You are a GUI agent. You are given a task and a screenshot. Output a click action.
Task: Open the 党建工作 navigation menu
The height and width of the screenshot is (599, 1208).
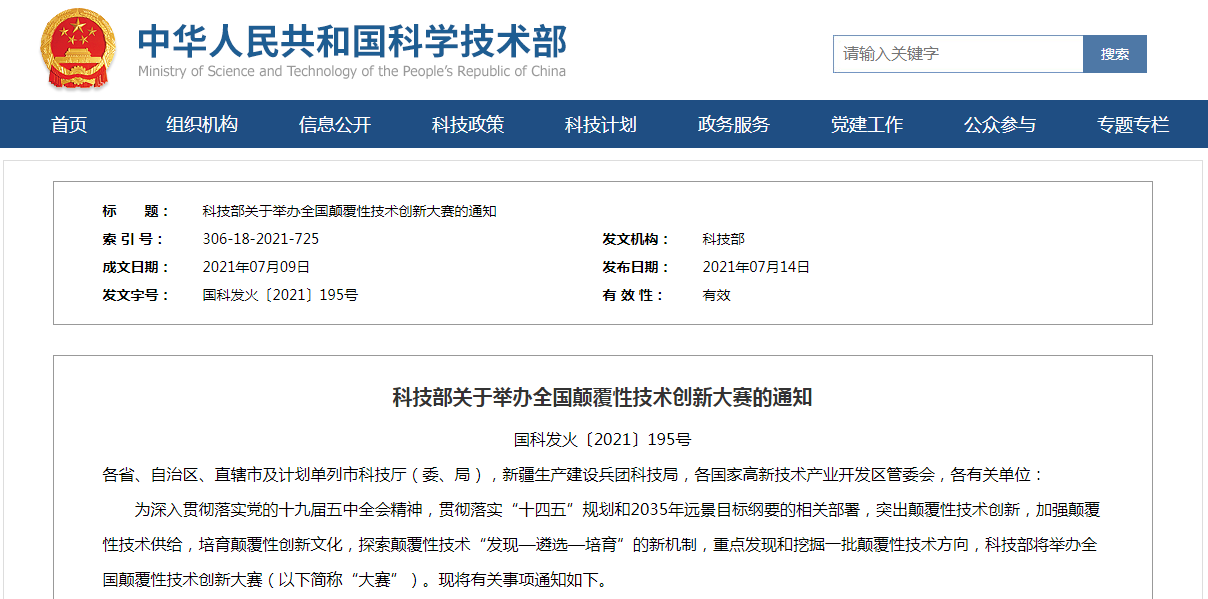click(x=868, y=124)
